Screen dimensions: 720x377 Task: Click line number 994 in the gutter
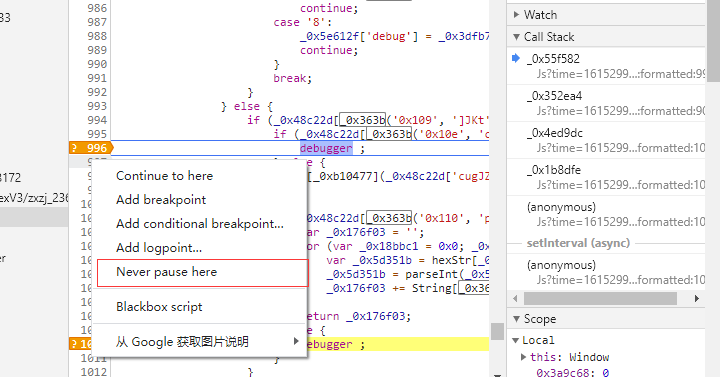click(x=97, y=120)
